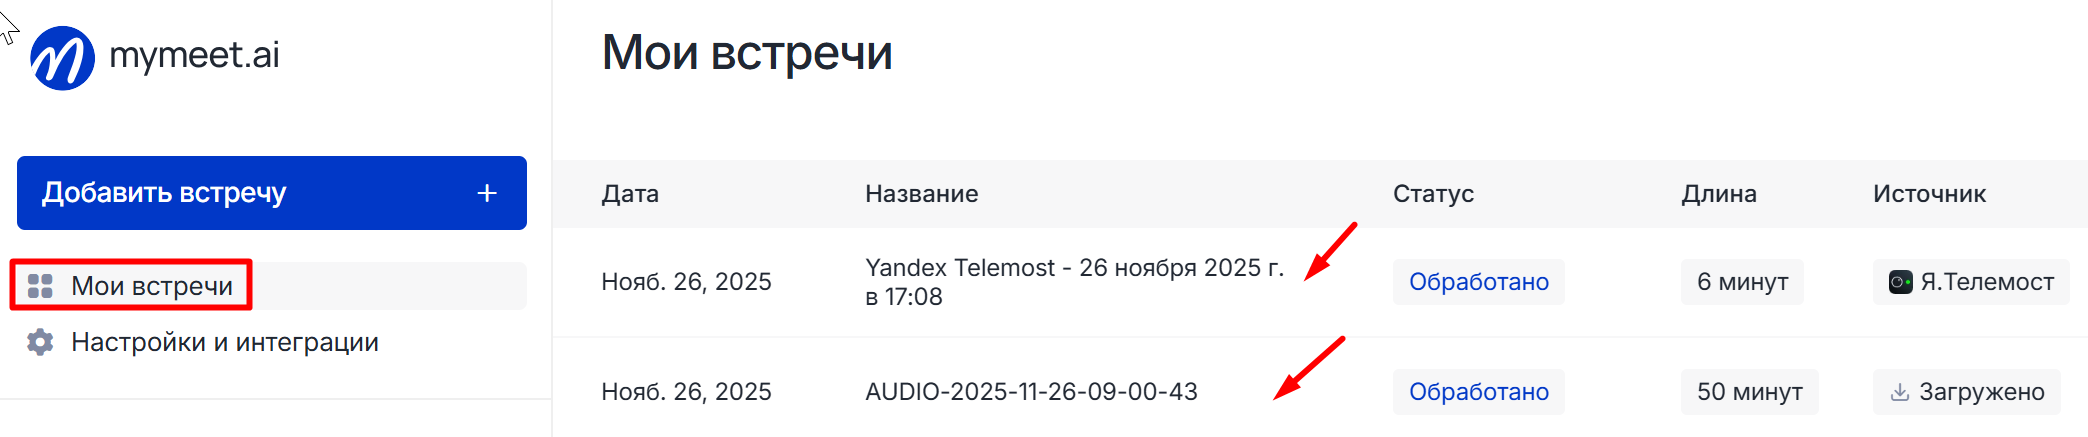Open the AUDIO-2025-11-26-09-00-43 meeting

[x=1031, y=391]
